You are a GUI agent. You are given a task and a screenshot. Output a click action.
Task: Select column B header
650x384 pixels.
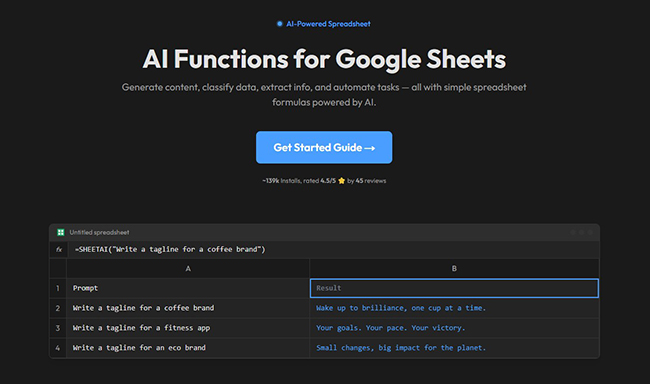pos(454,268)
